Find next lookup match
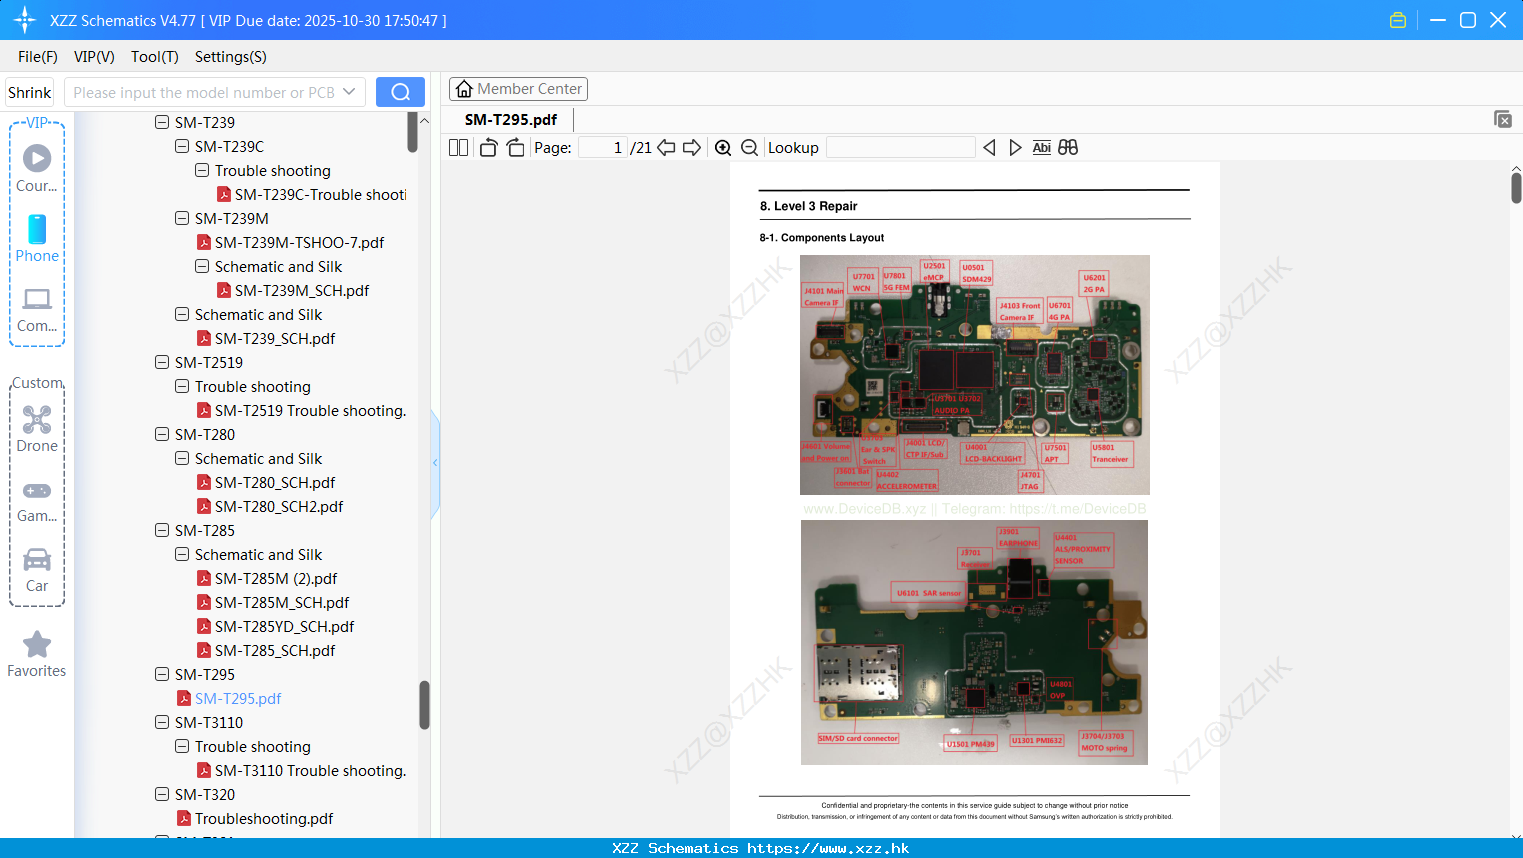This screenshot has width=1523, height=858. (1015, 148)
